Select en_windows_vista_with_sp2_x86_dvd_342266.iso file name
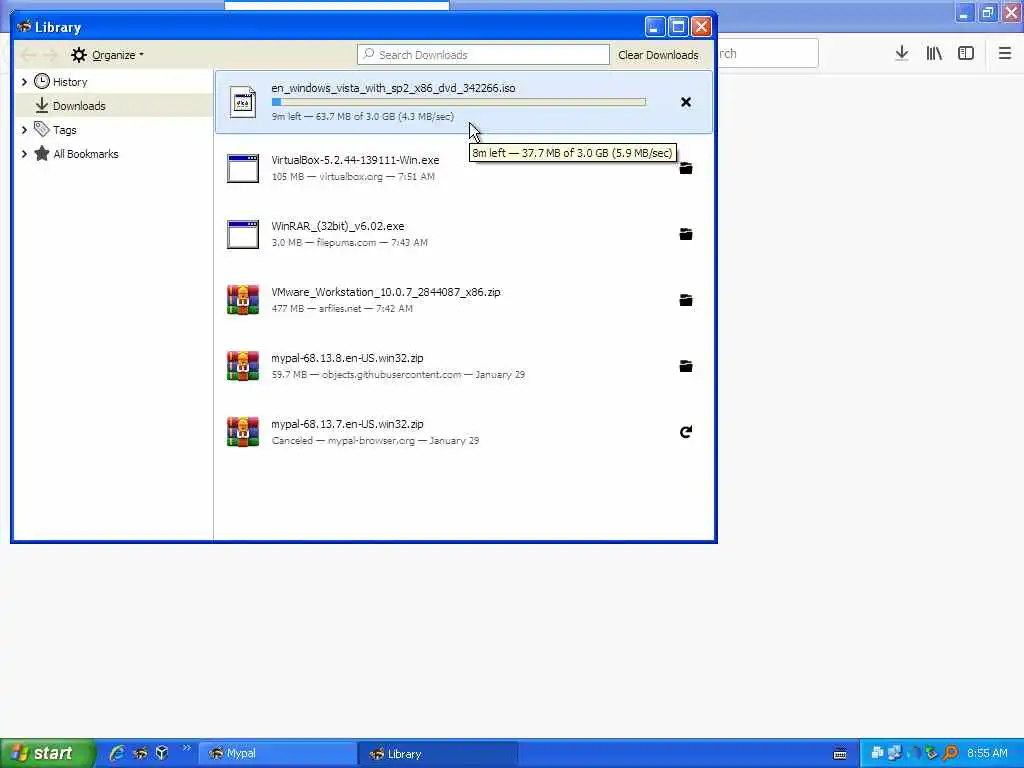This screenshot has height=768, width=1024. tap(393, 88)
